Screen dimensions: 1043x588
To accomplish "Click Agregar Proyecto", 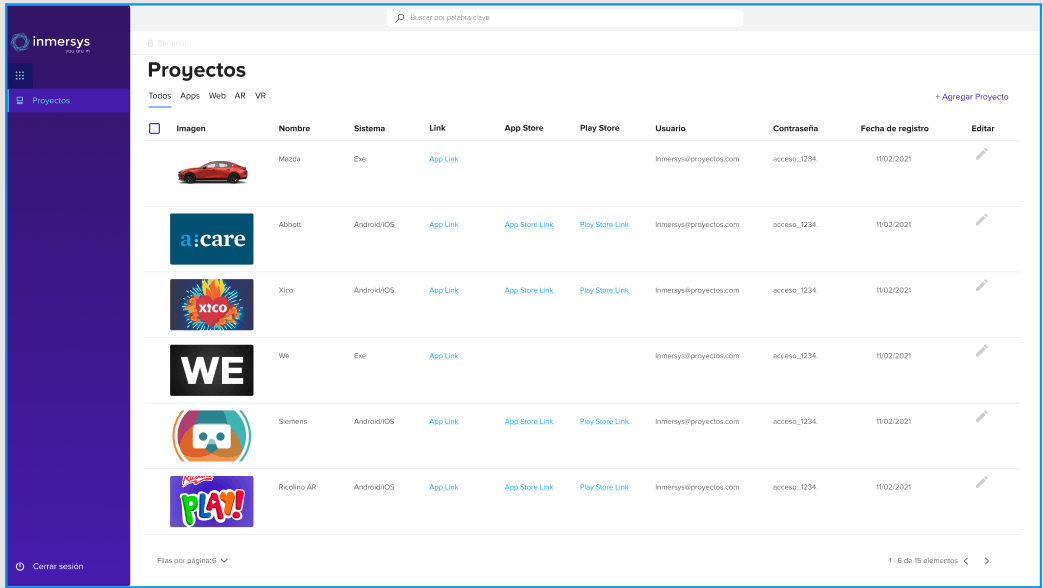I will pyautogui.click(x=971, y=95).
